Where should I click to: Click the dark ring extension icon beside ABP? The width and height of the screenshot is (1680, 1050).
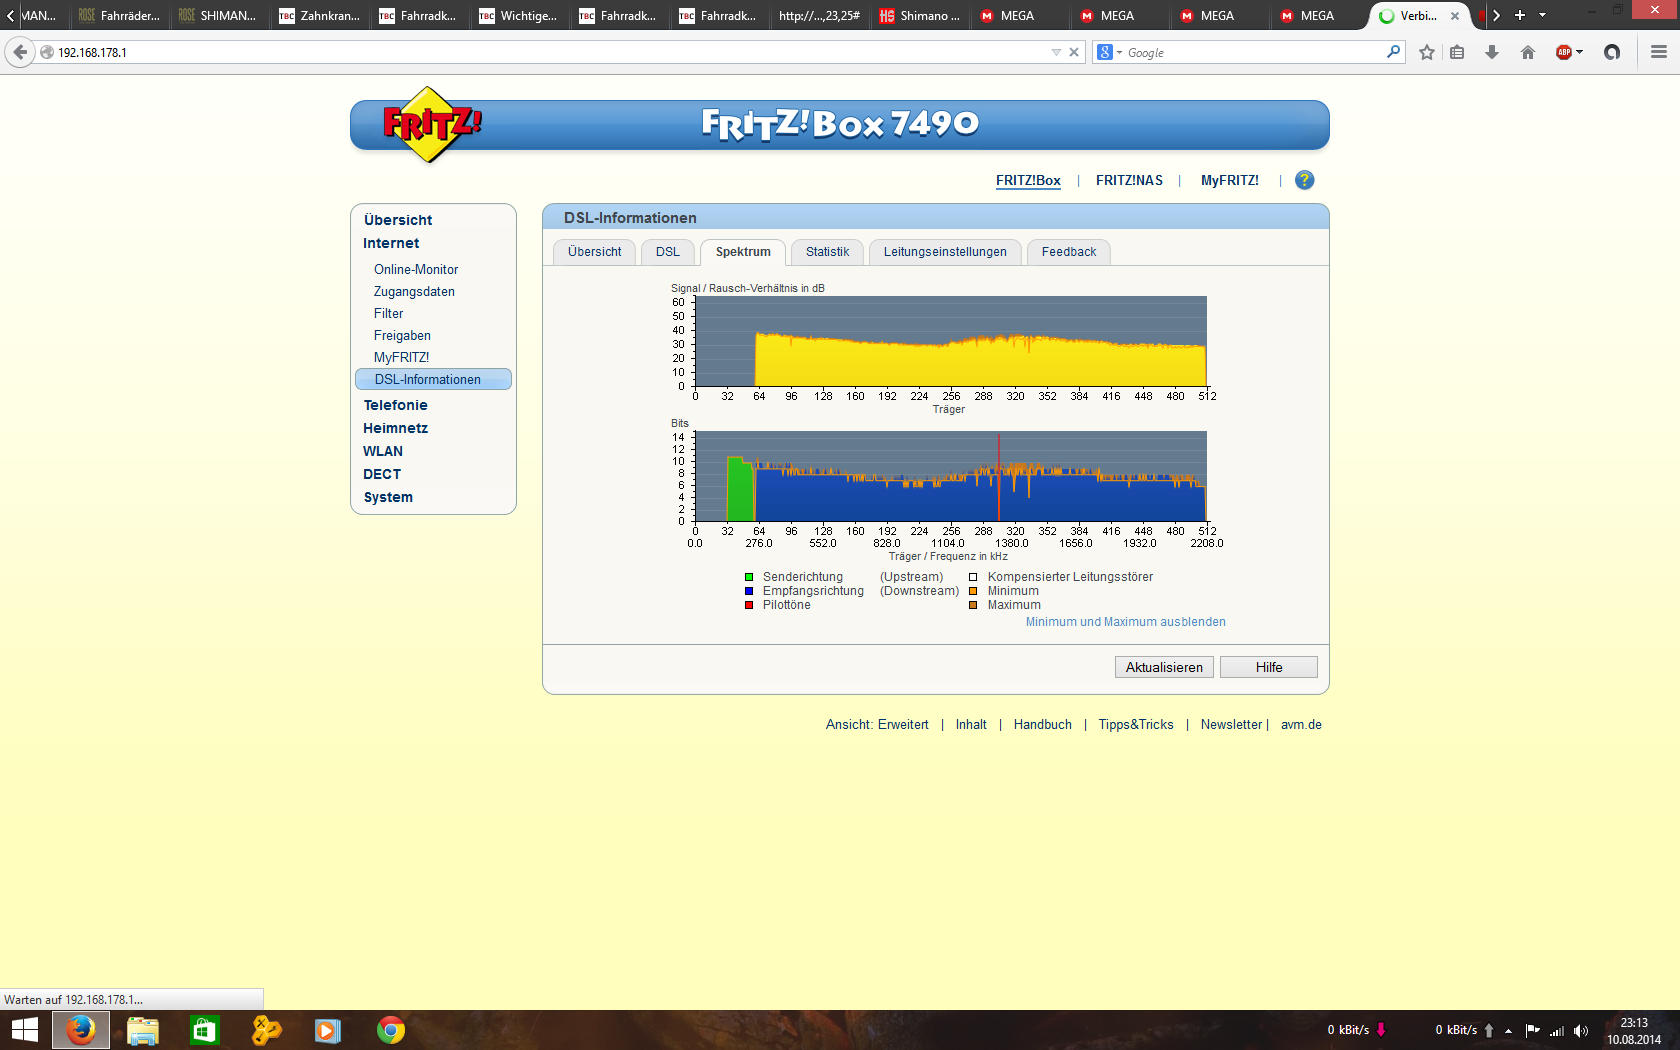(x=1612, y=52)
